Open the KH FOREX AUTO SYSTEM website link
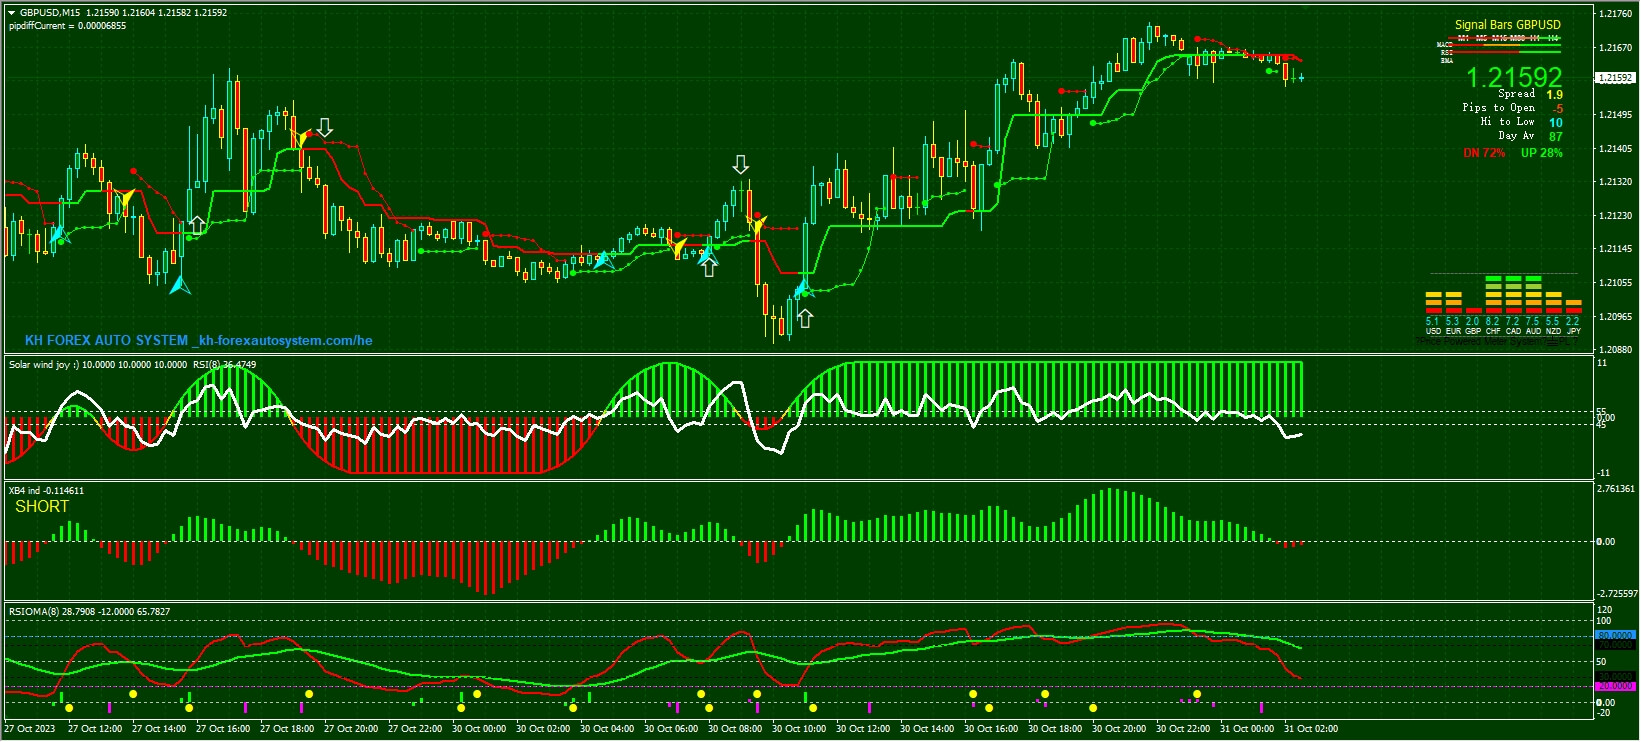 199,341
